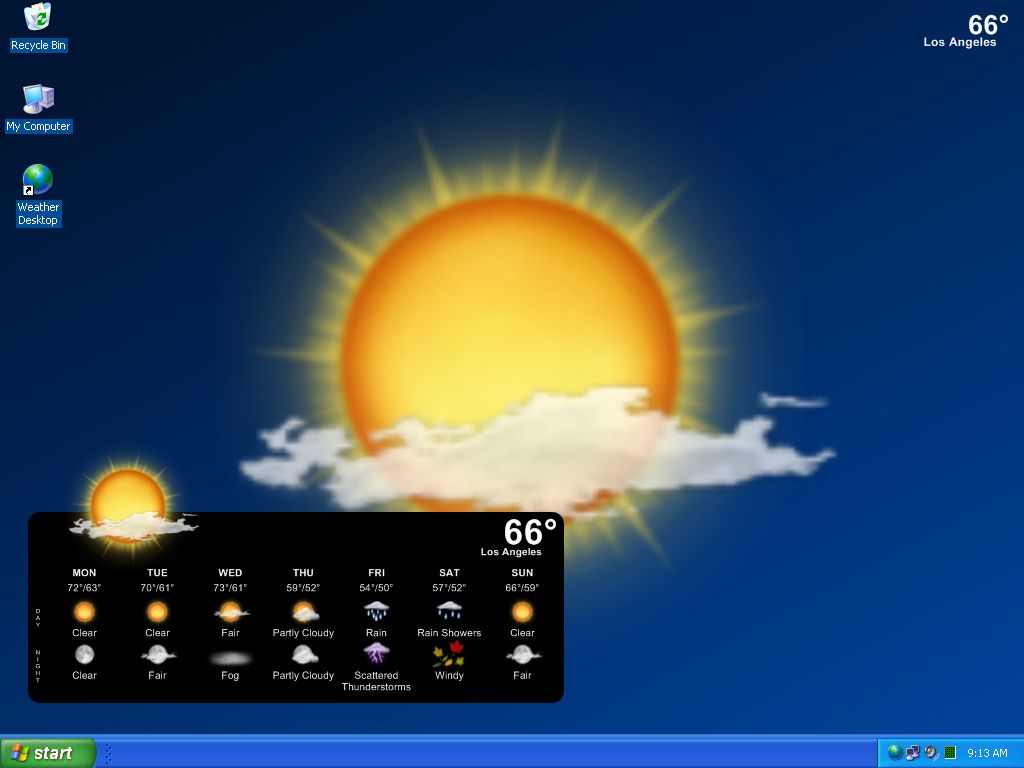Image resolution: width=1024 pixels, height=768 pixels.
Task: Click the 66° temperature in top-right corner
Action: click(x=988, y=25)
